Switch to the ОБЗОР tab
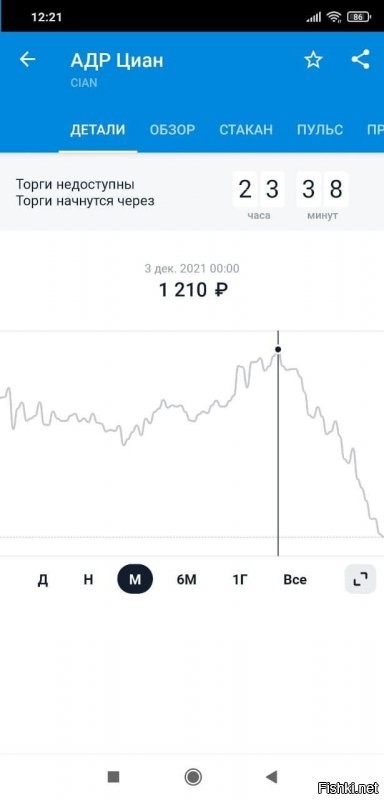The image size is (384, 800). point(172,130)
